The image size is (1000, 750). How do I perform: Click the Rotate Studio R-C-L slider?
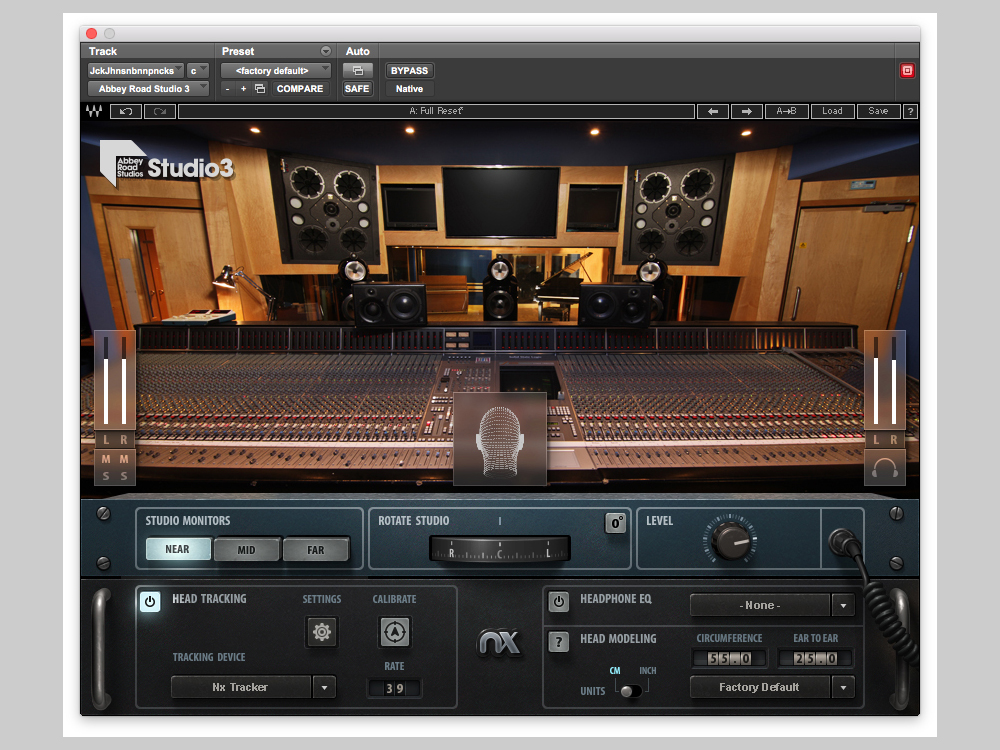click(x=499, y=548)
